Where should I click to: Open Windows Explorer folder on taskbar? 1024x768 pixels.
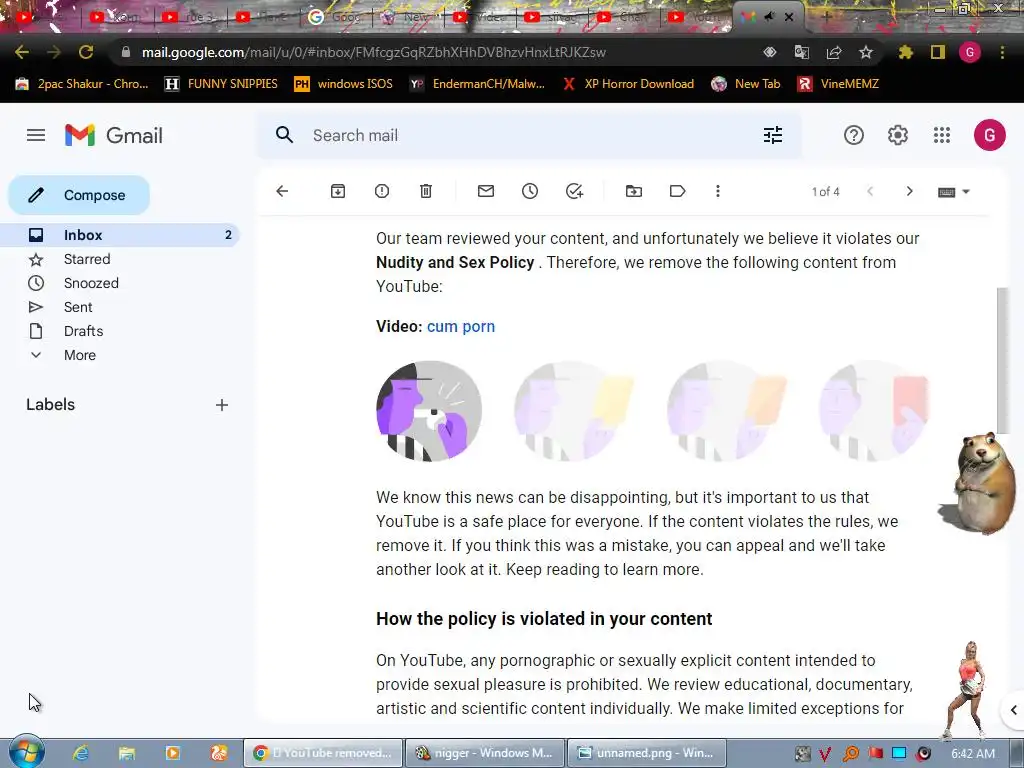[x=127, y=753]
